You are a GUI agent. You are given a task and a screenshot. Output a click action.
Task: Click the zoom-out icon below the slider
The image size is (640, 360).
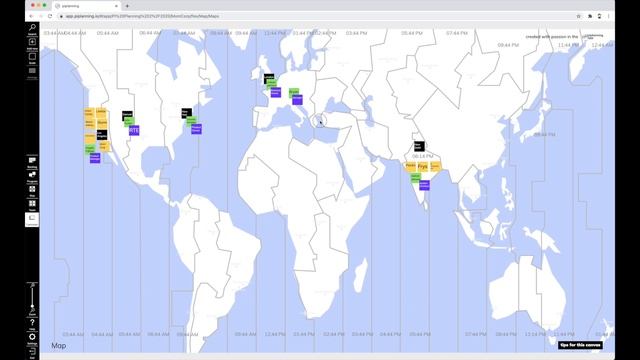click(x=32, y=311)
